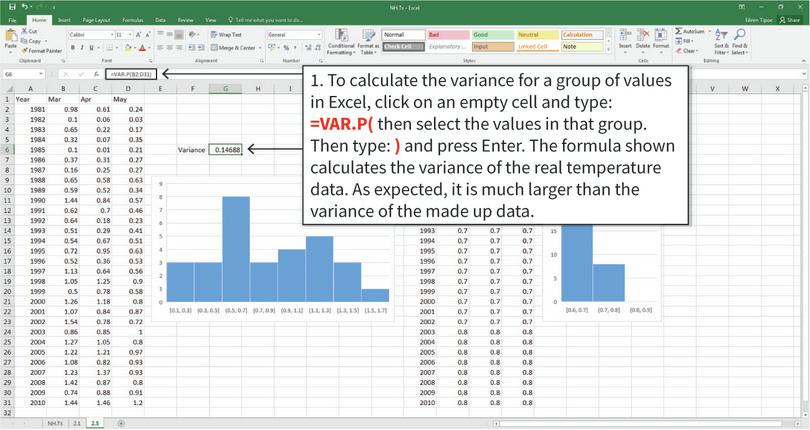
Task: Click the formula bar showing =VAR.P(B2:D31)
Action: click(130, 74)
